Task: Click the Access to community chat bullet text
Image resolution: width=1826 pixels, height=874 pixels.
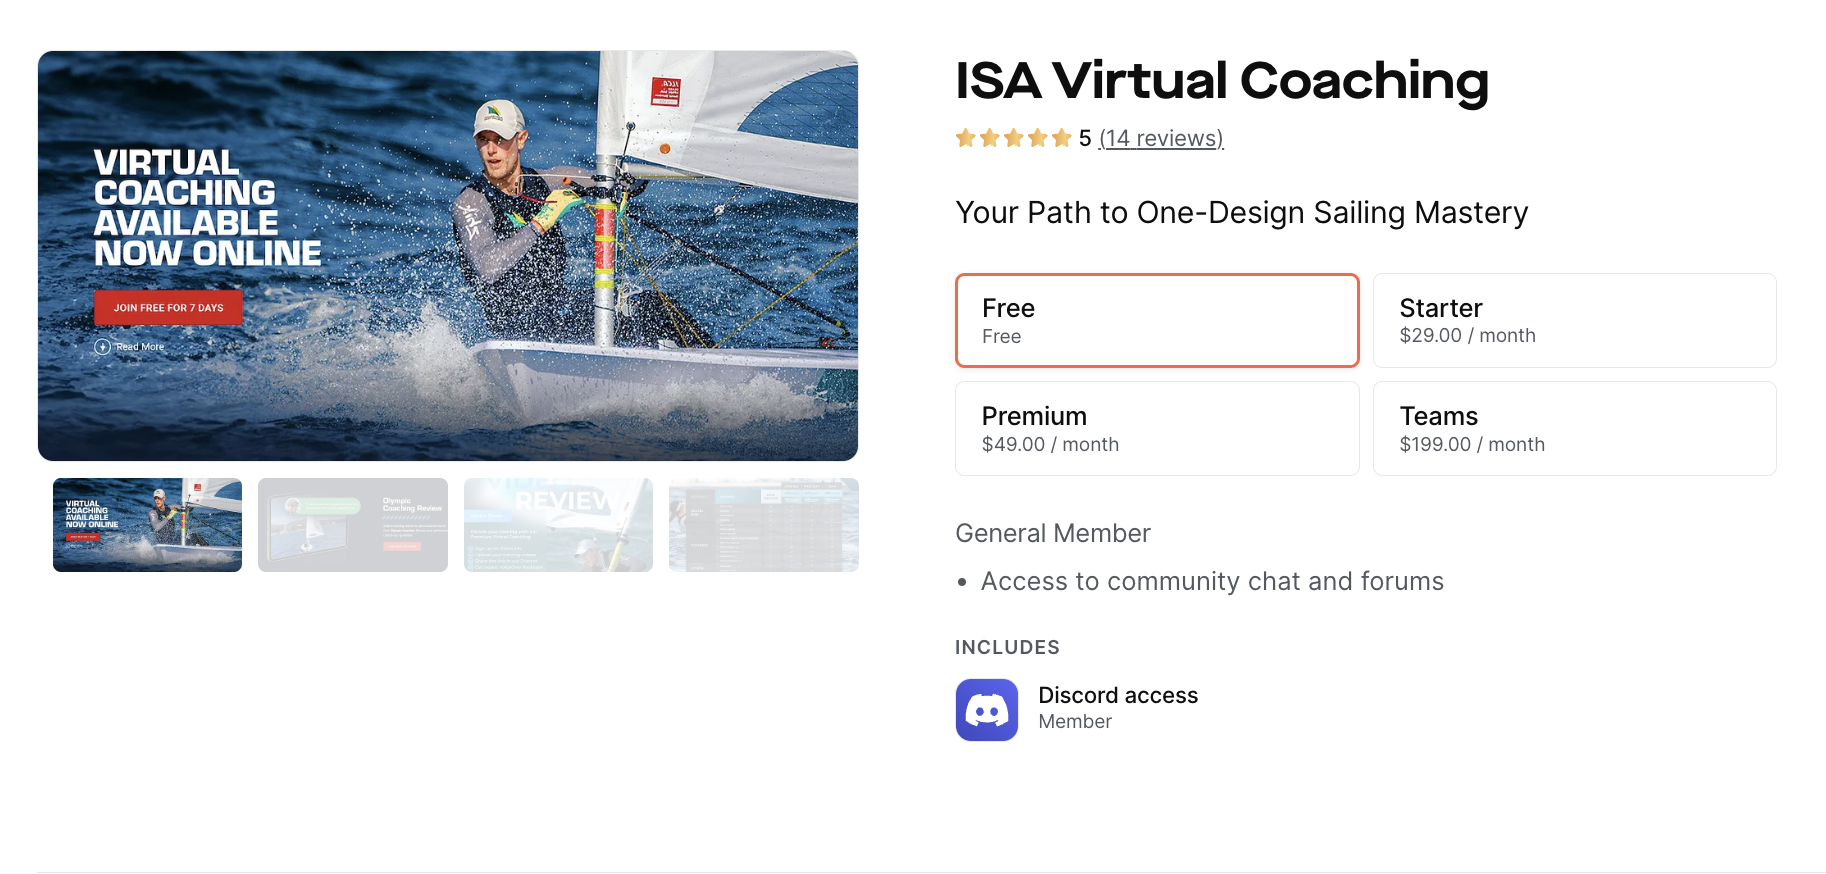Action: pos(1212,581)
